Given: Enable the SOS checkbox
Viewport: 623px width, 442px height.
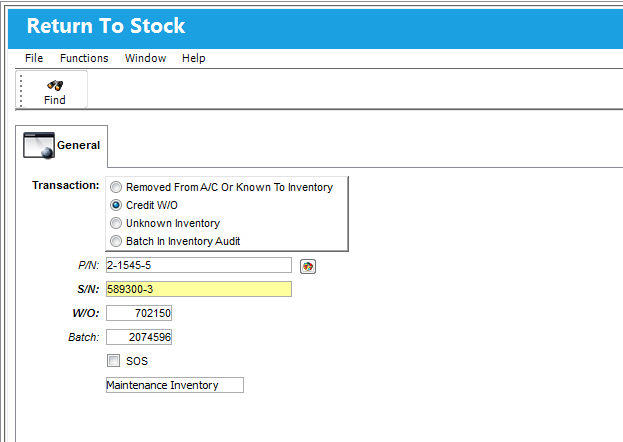Looking at the screenshot, I should pos(114,361).
